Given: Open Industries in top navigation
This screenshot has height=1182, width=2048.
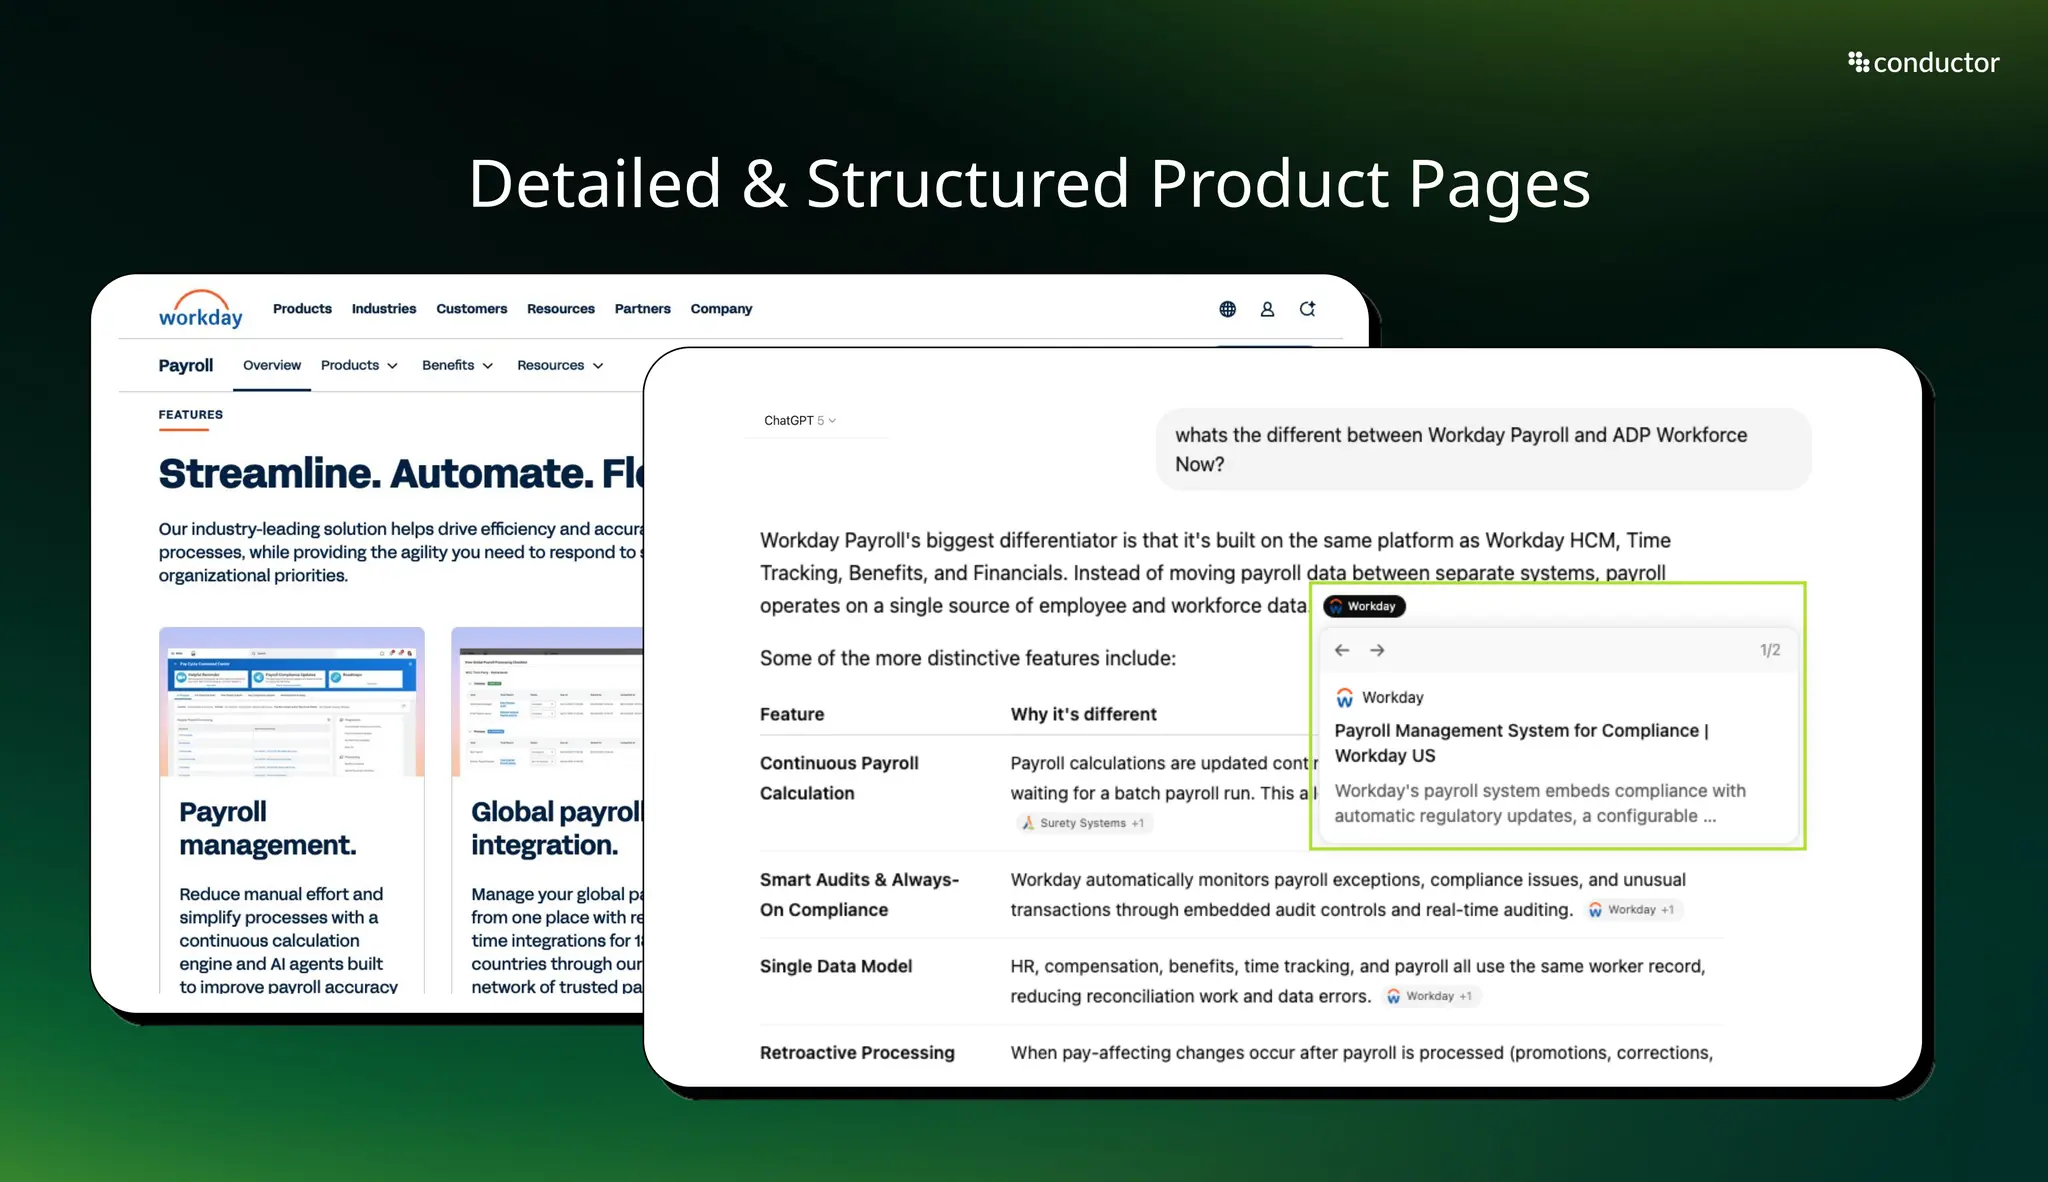Looking at the screenshot, I should (384, 309).
